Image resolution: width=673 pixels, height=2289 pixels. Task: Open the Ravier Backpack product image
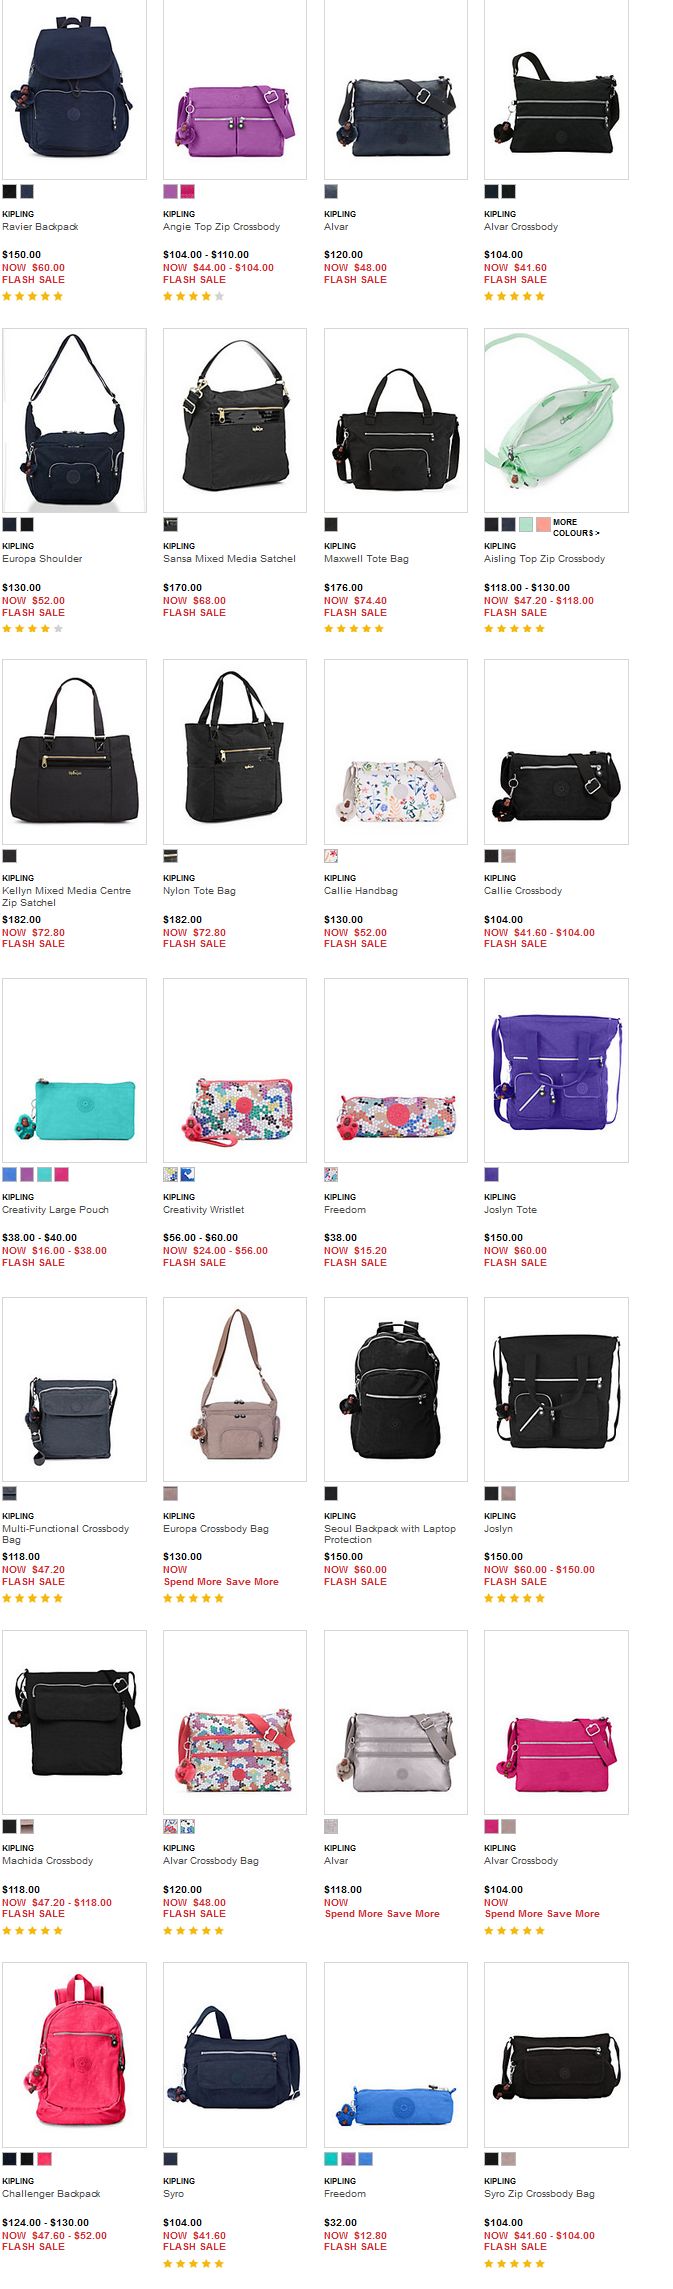coord(74,89)
